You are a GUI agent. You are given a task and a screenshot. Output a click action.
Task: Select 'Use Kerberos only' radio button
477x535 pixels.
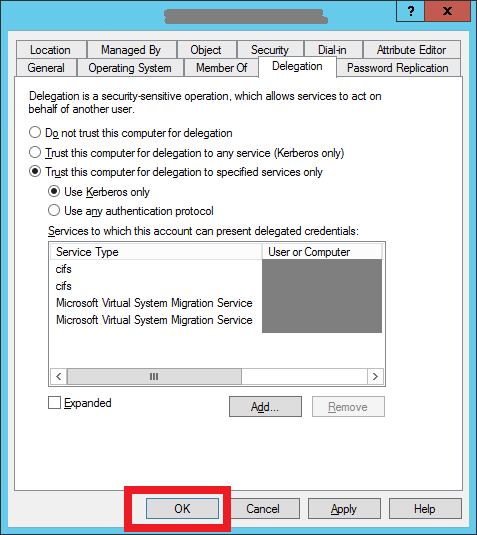[x=54, y=191]
